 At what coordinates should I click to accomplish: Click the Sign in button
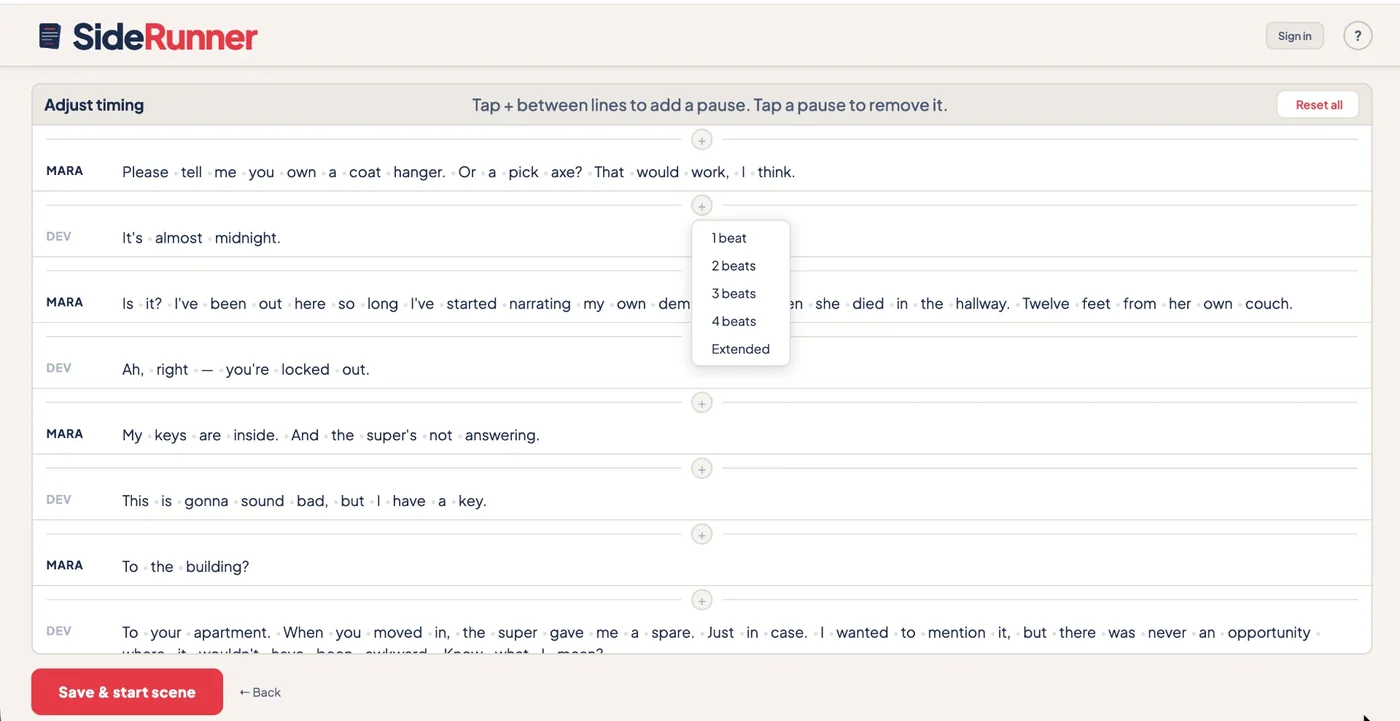[1294, 36]
